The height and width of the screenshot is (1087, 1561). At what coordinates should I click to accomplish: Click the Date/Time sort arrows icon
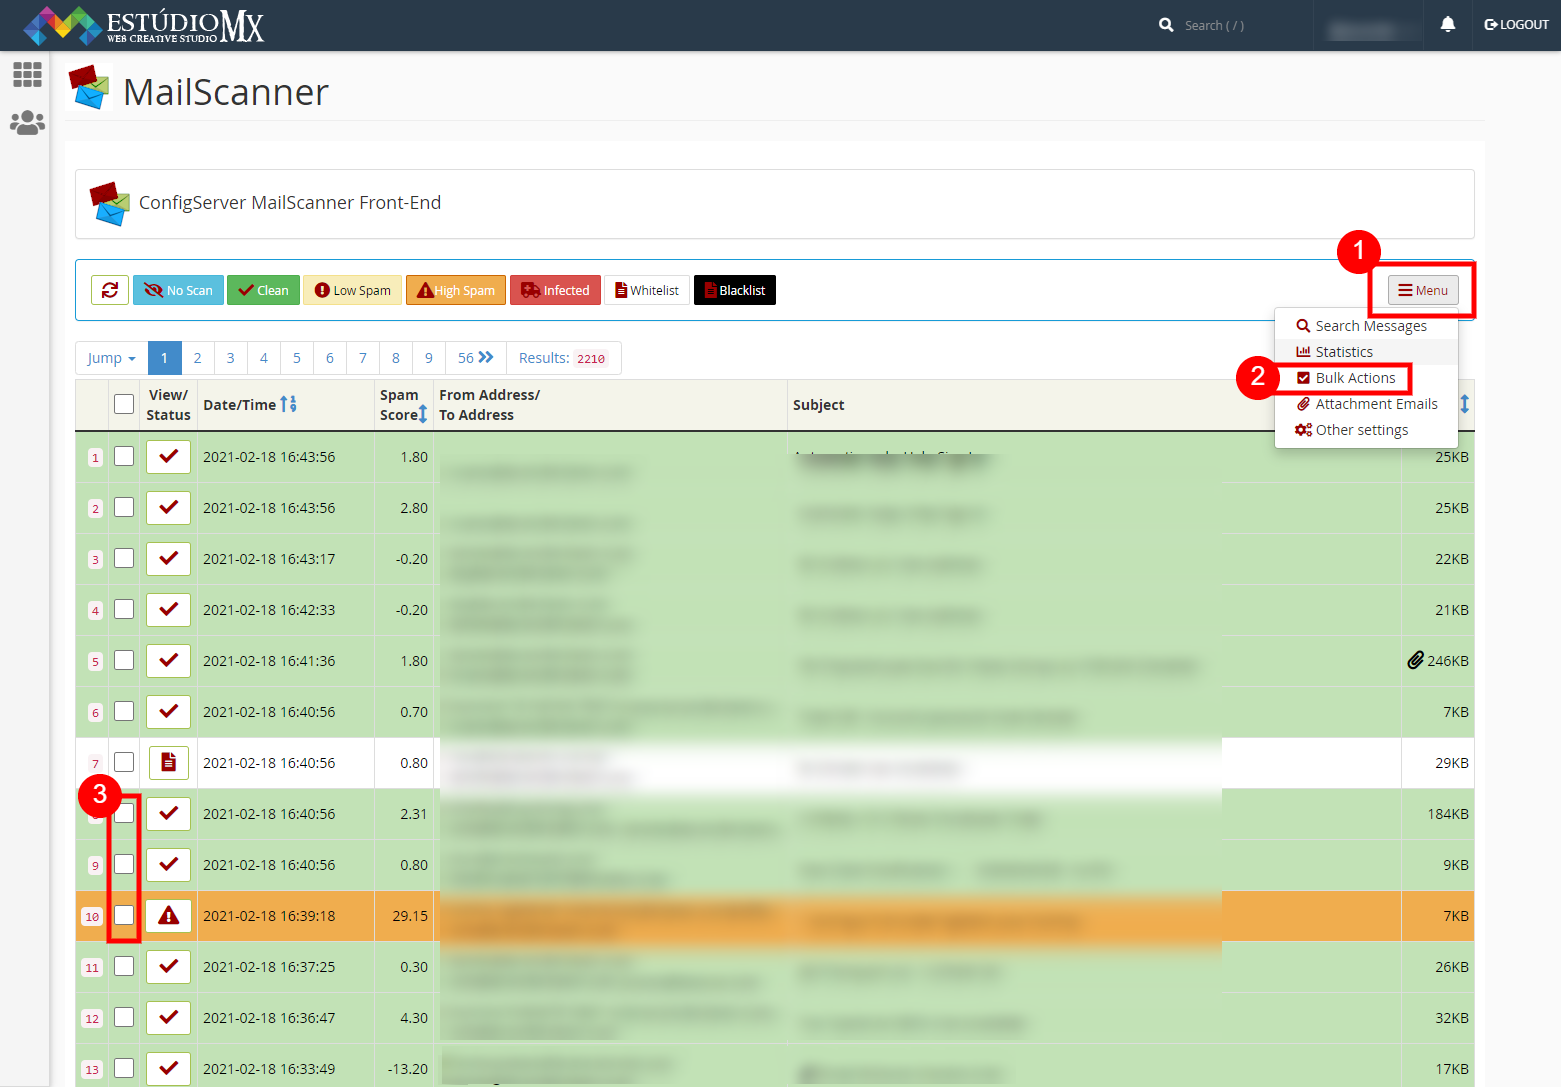pos(288,404)
